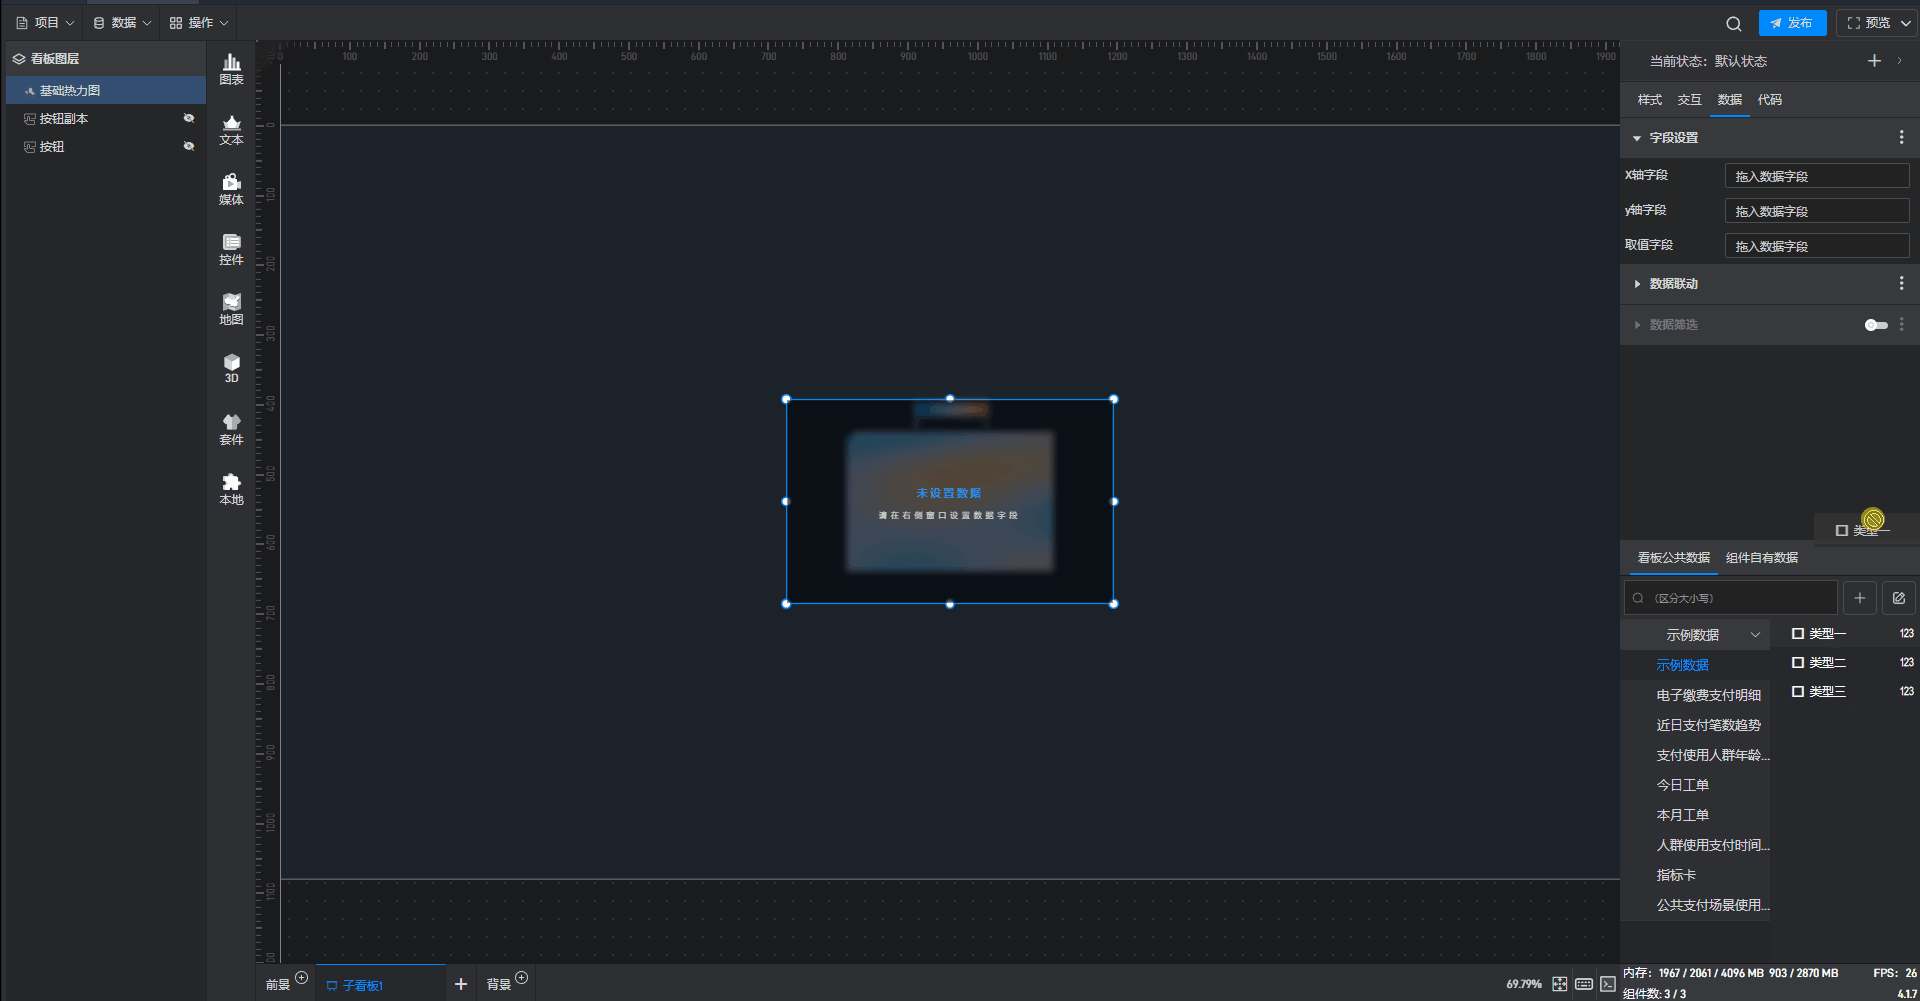Viewport: 1920px width, 1001px height.
Task: Open the 文本 text components panel
Action: click(x=231, y=129)
